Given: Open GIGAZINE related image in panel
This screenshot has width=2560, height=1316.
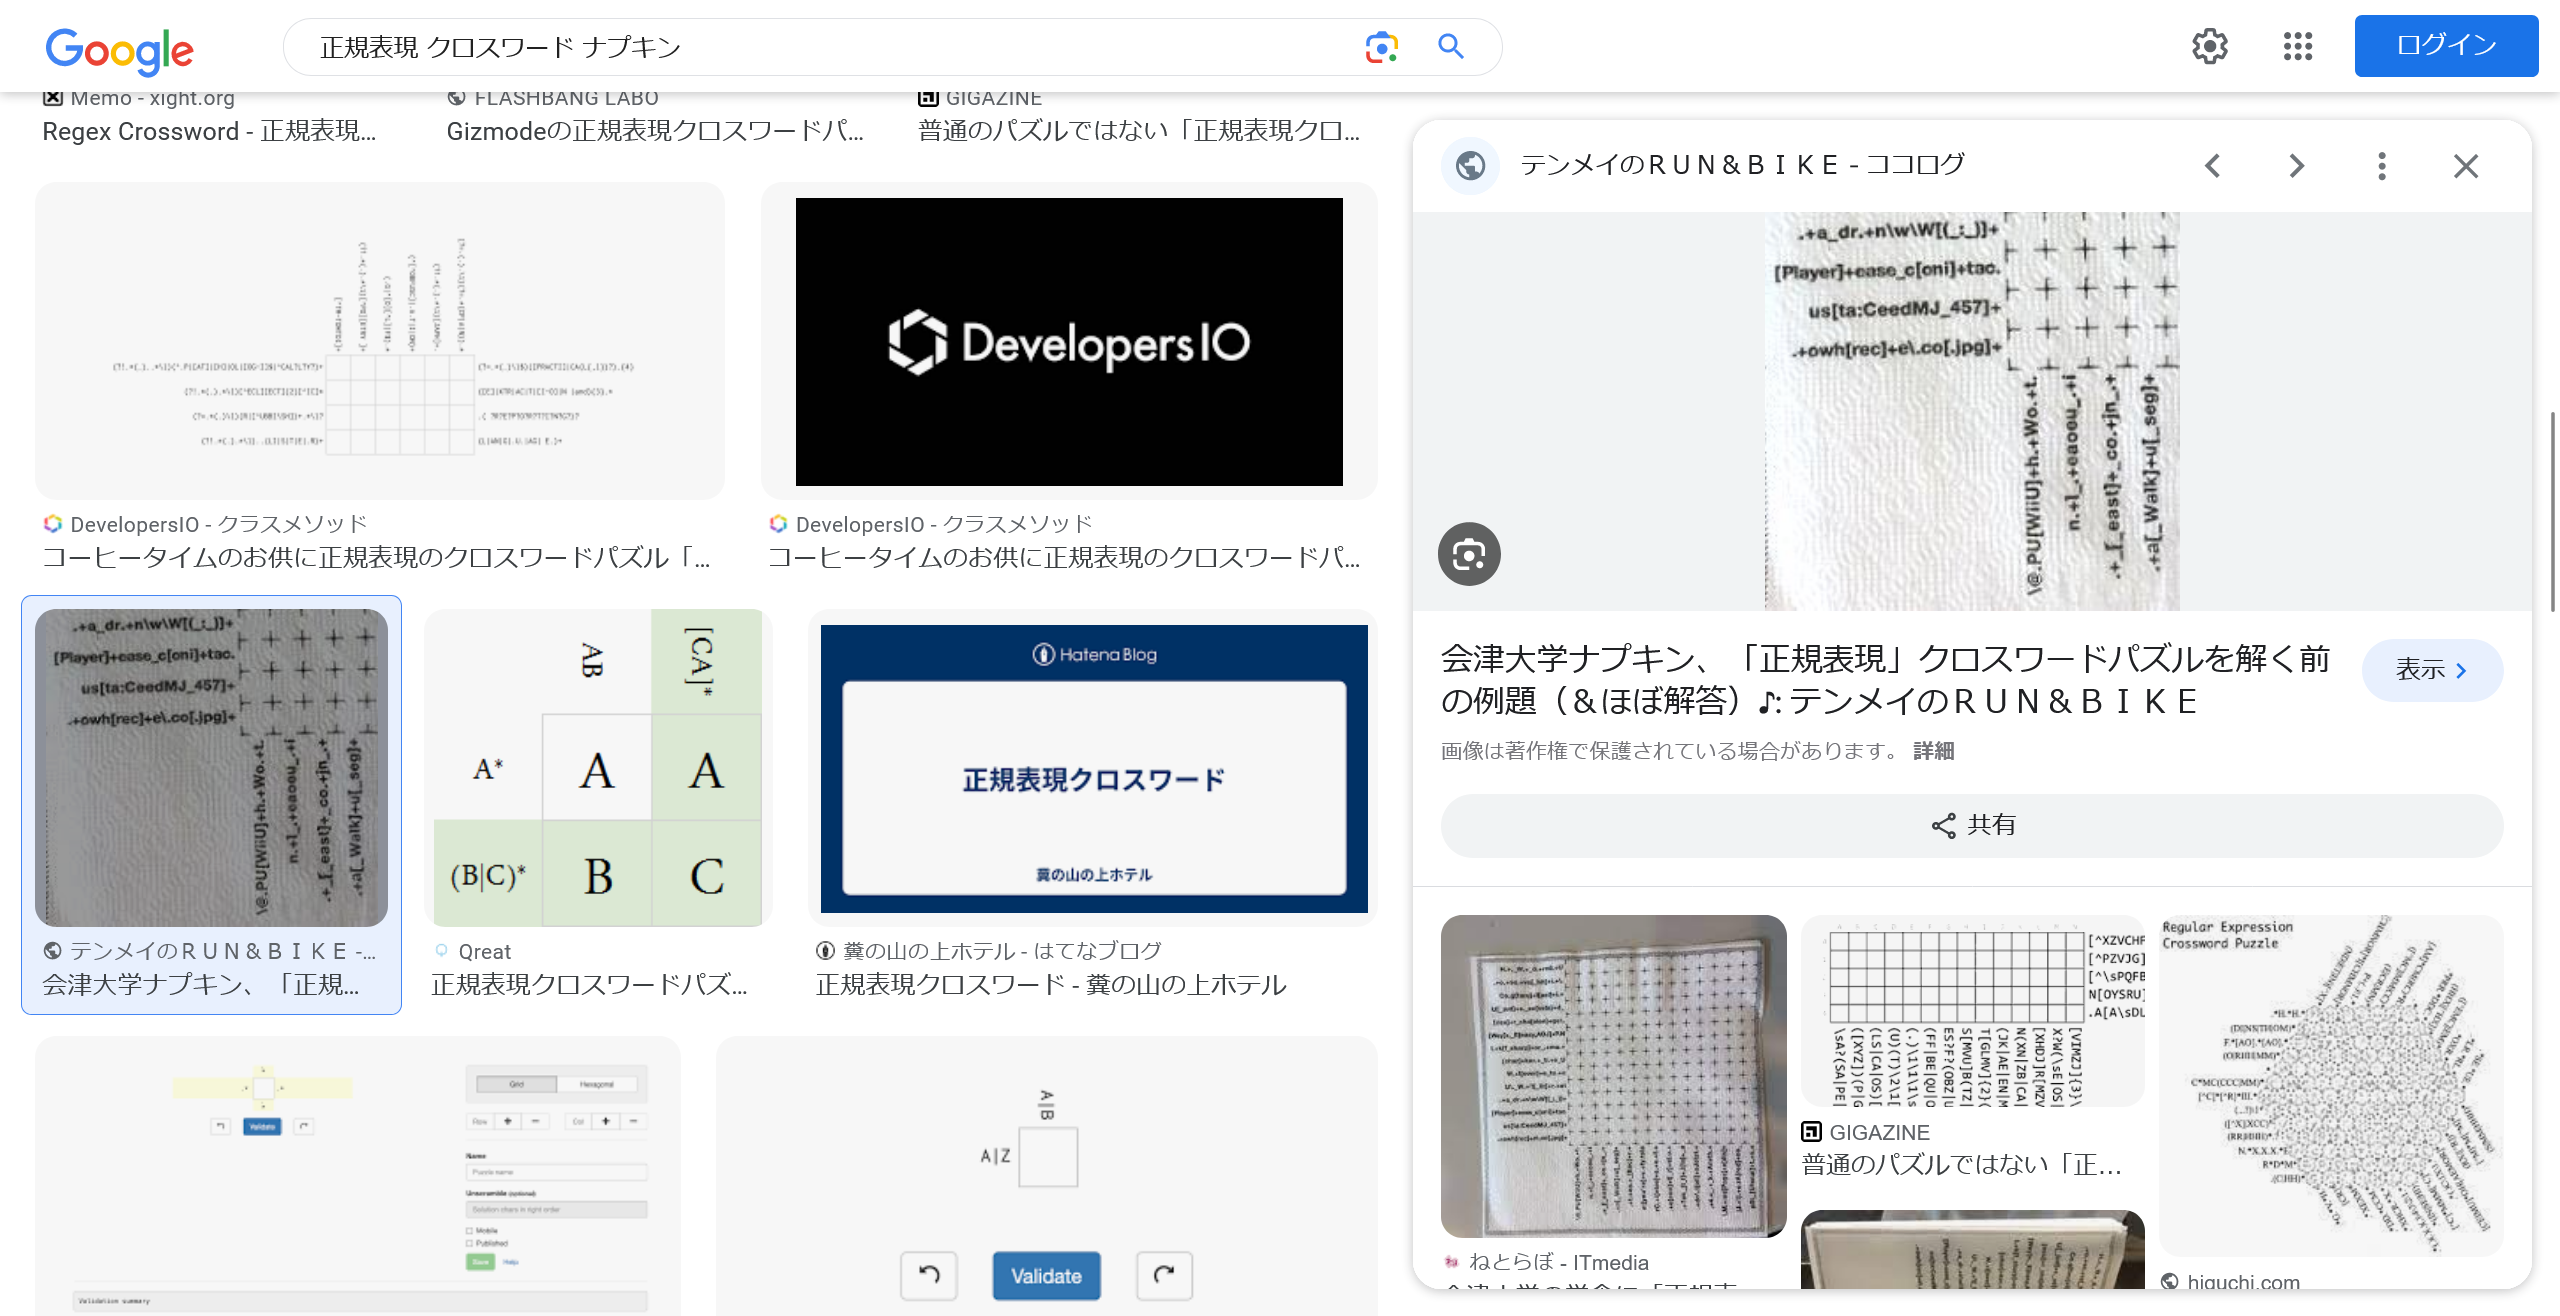Looking at the screenshot, I should tap(1971, 1012).
